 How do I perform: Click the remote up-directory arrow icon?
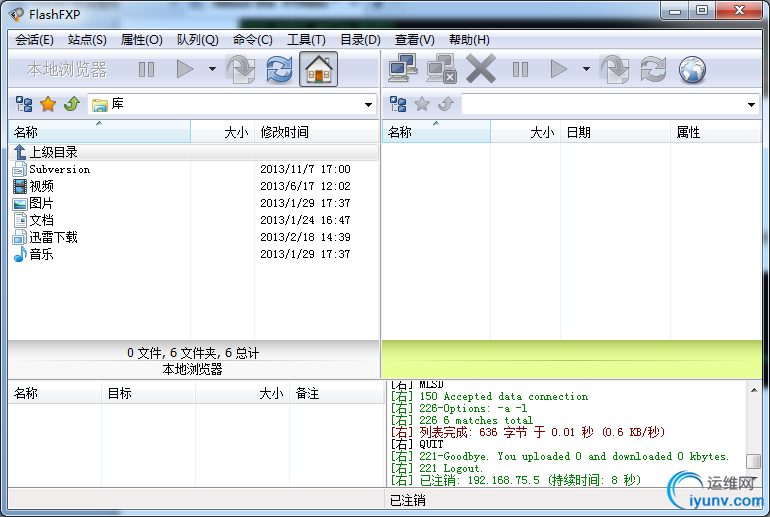click(x=446, y=104)
